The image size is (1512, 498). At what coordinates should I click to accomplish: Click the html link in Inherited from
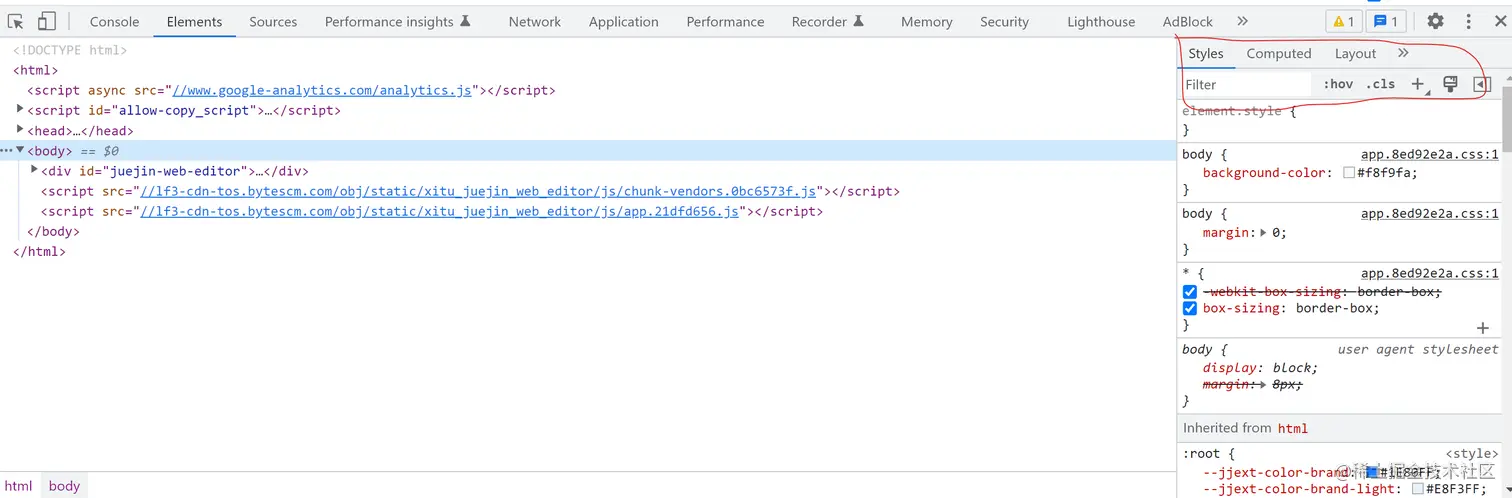pyautogui.click(x=1293, y=428)
